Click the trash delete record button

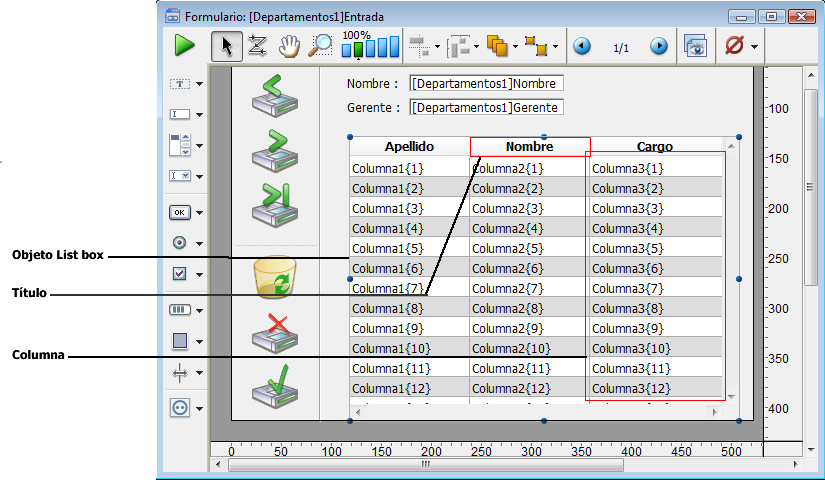click(x=273, y=278)
